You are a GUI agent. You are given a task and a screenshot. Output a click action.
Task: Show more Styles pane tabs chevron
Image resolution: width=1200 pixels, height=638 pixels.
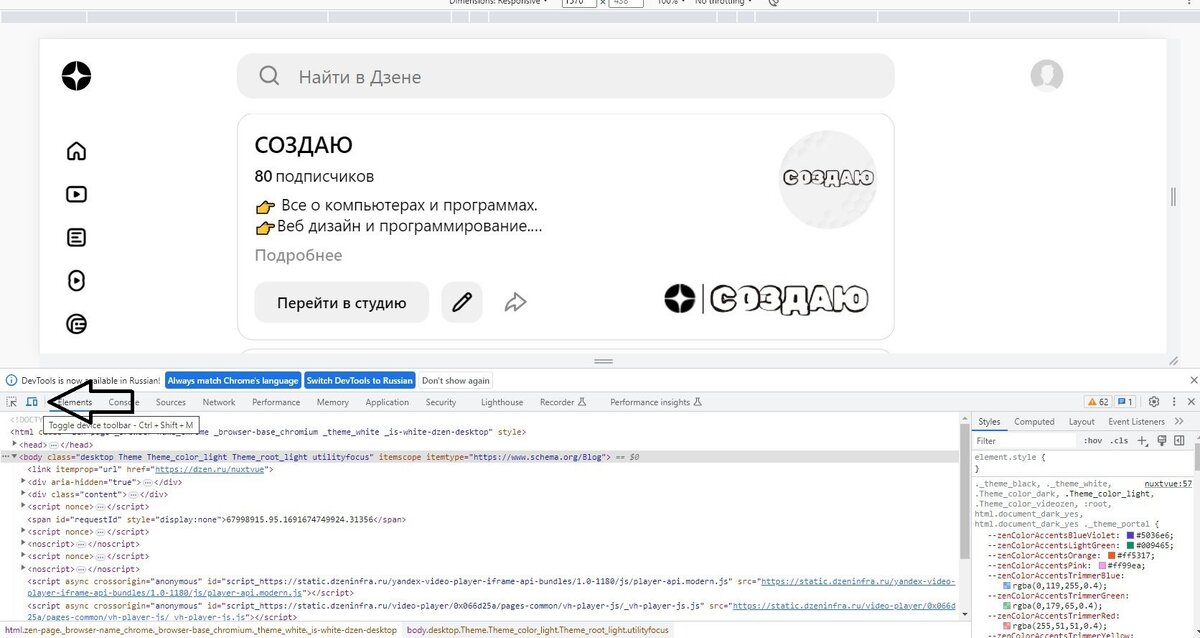(x=1179, y=421)
